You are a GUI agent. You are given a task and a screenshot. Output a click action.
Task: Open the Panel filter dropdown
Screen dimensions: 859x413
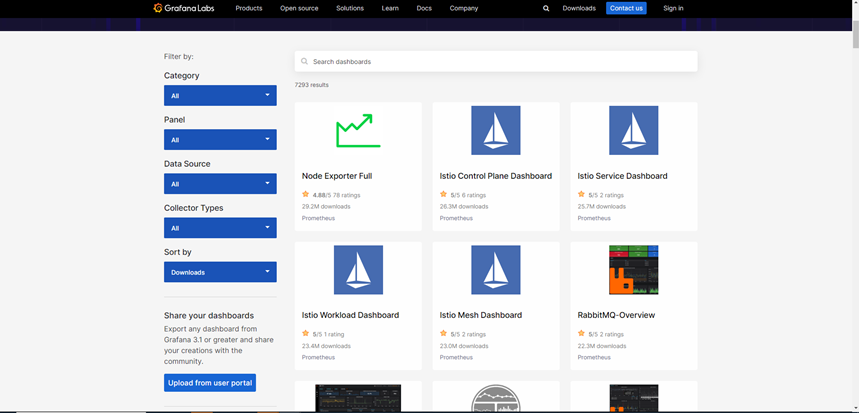pyautogui.click(x=220, y=140)
